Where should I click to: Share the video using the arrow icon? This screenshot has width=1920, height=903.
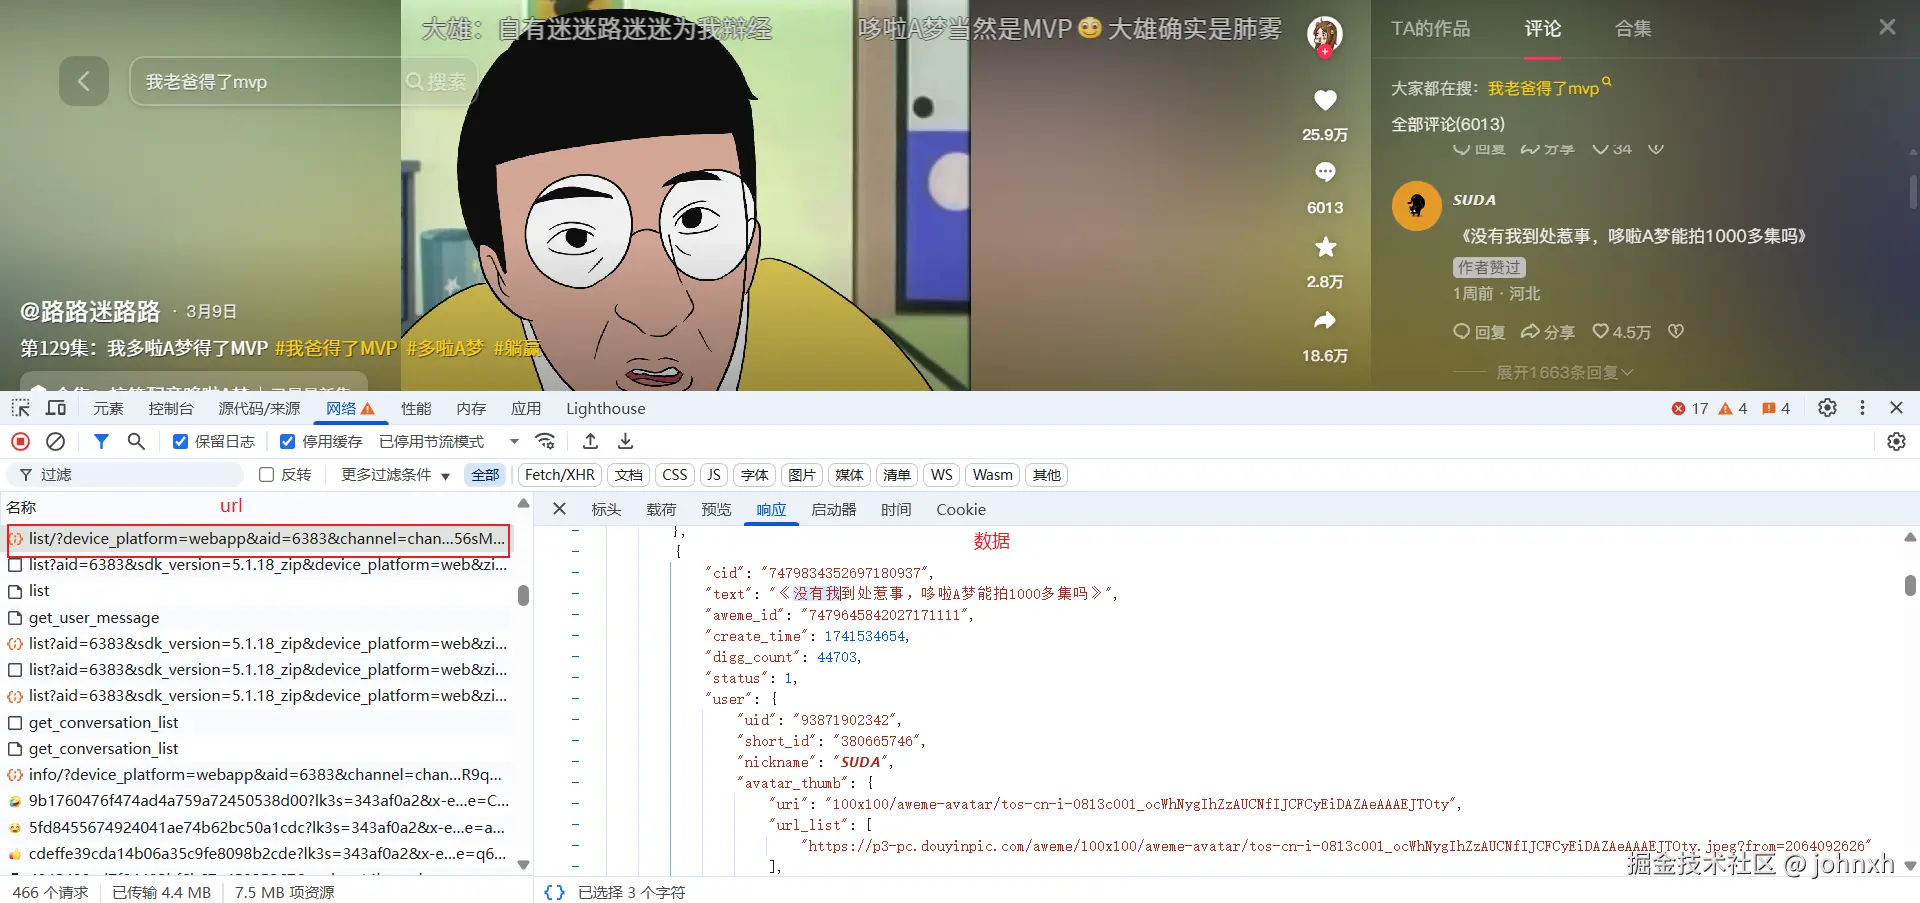click(1325, 320)
